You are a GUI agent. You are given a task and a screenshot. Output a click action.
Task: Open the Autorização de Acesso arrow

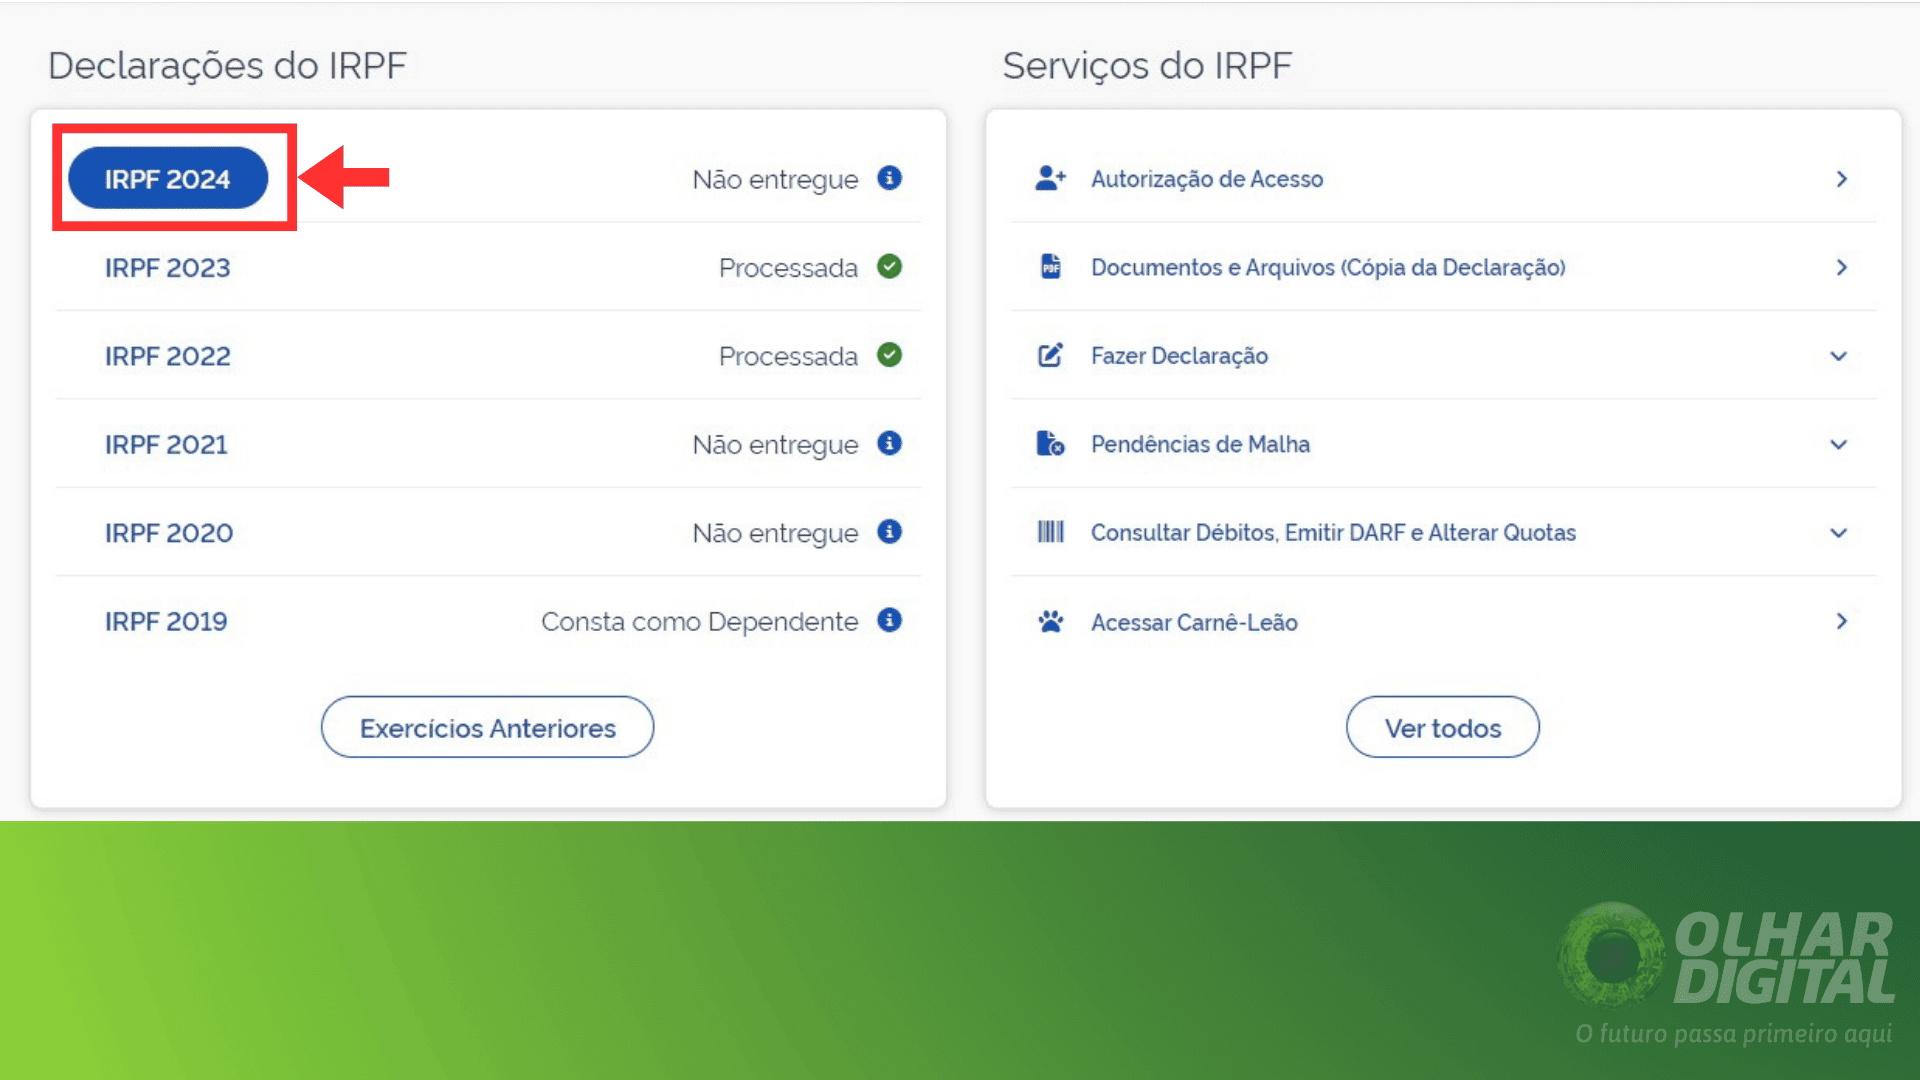tap(1842, 179)
